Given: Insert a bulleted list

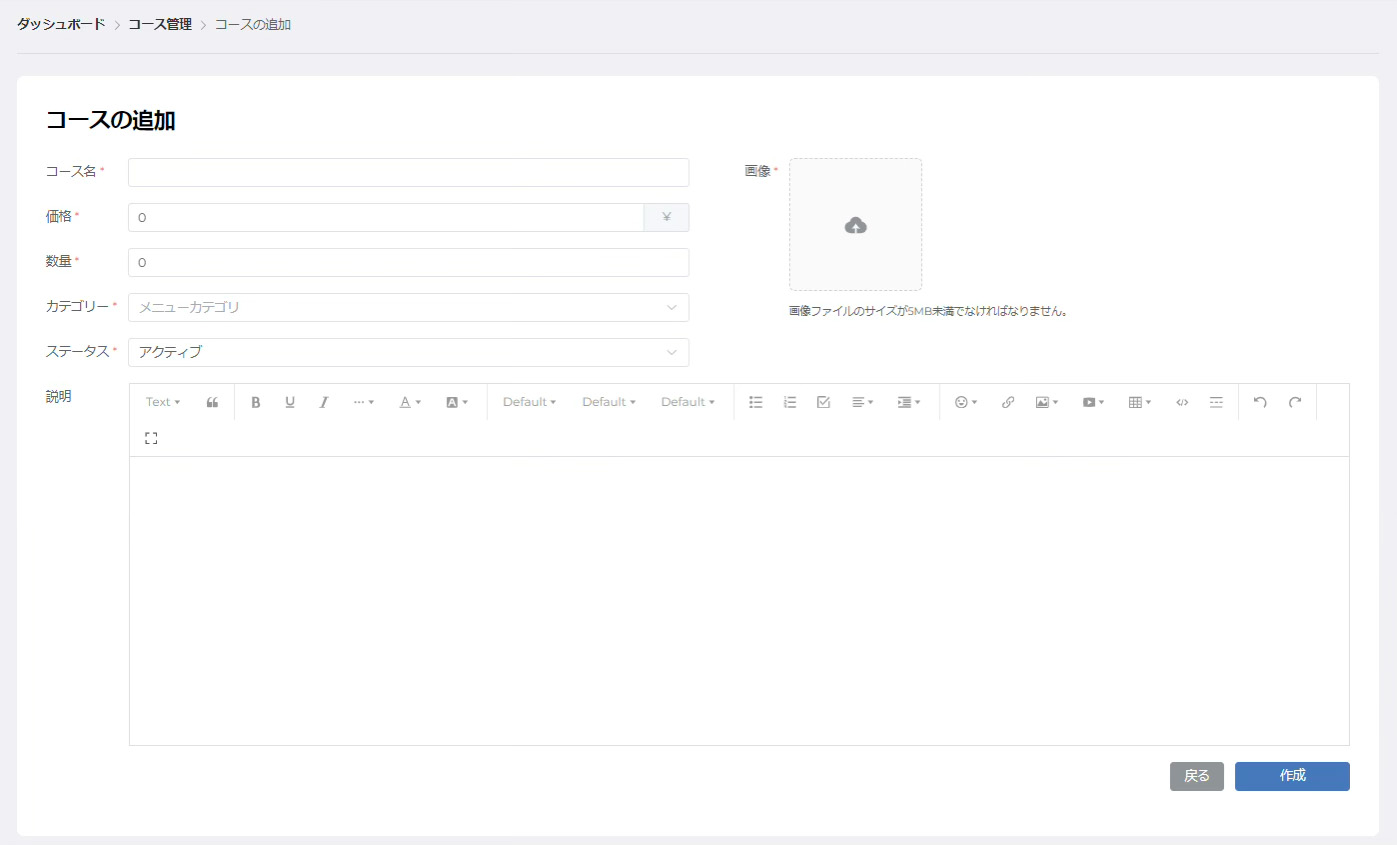Looking at the screenshot, I should 756,402.
